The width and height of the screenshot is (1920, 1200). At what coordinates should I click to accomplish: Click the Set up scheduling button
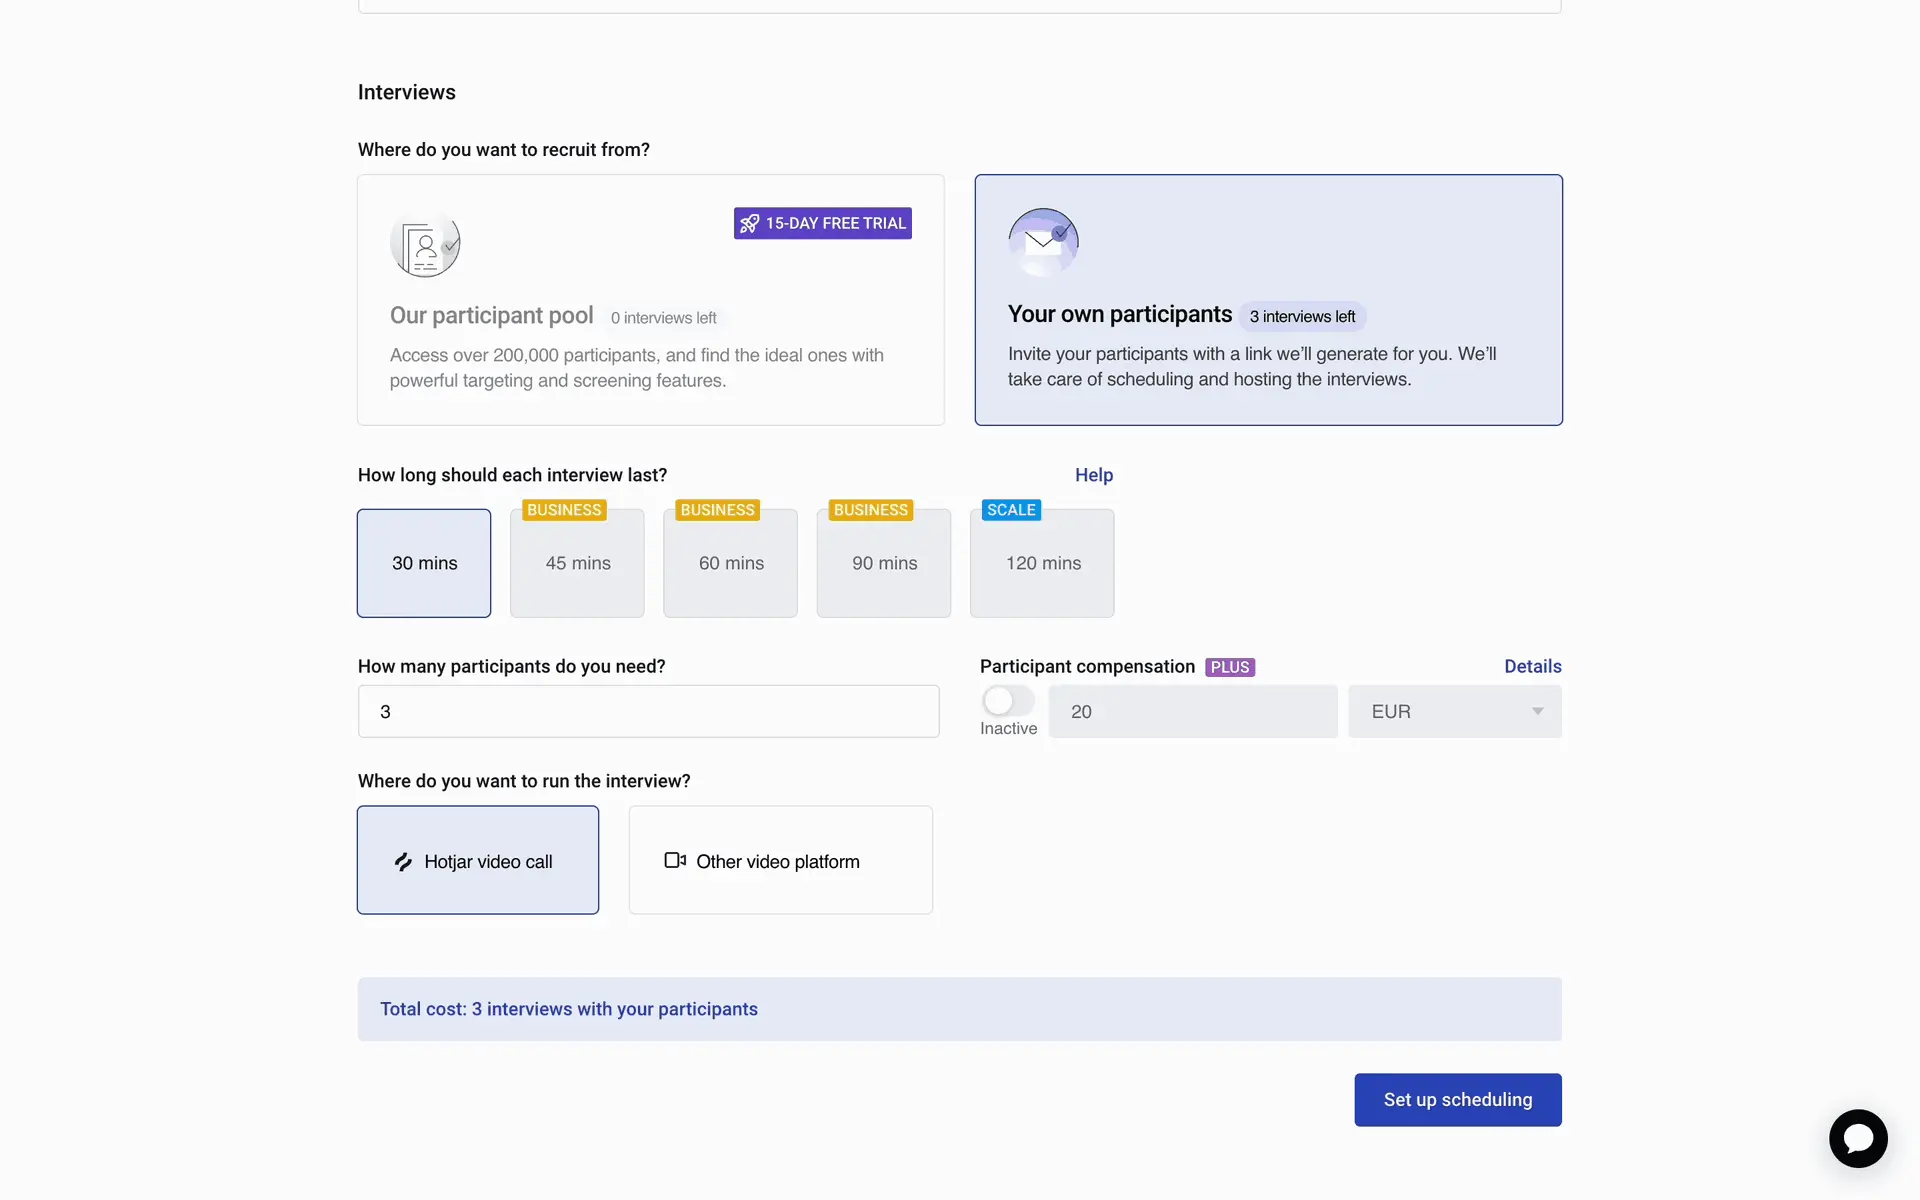tap(1457, 1100)
